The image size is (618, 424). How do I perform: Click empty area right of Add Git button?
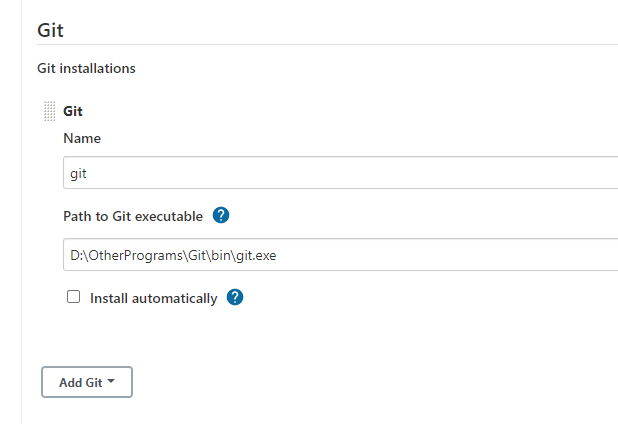pos(350,382)
